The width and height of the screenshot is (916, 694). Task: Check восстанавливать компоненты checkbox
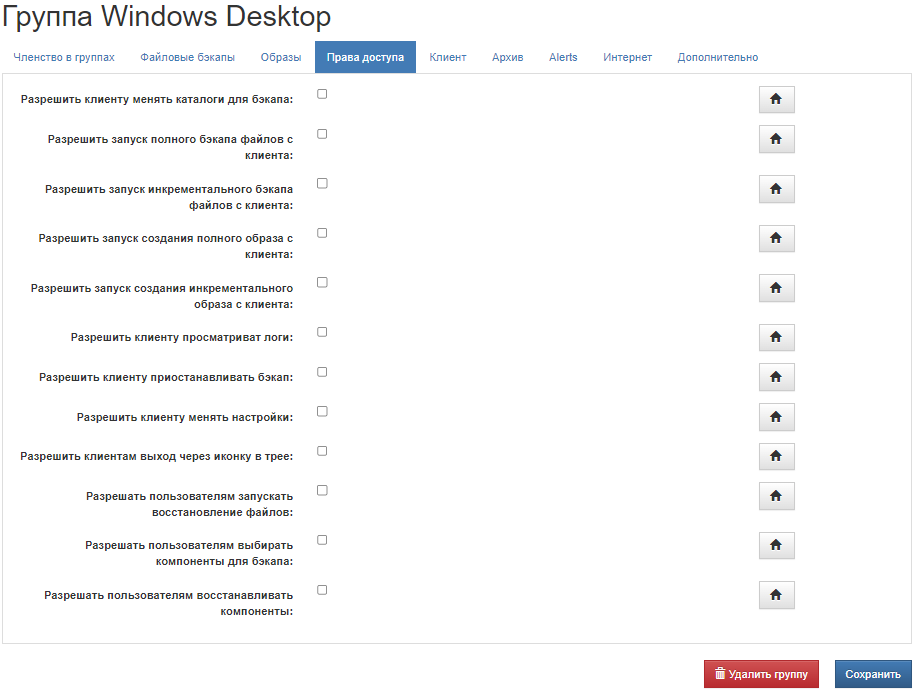click(322, 590)
